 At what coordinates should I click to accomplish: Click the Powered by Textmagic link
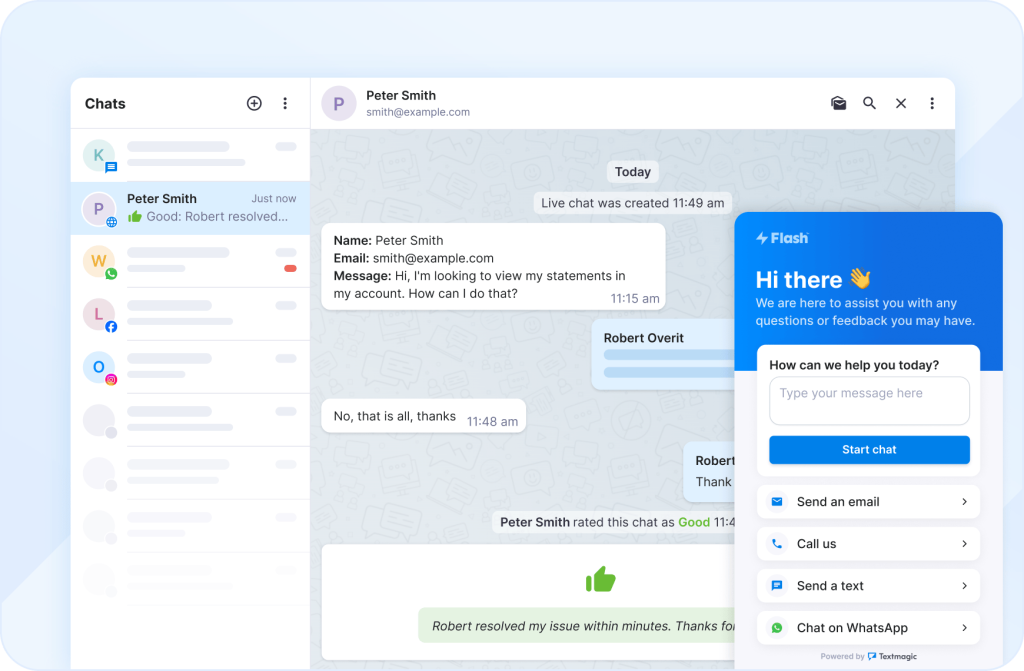[869, 656]
